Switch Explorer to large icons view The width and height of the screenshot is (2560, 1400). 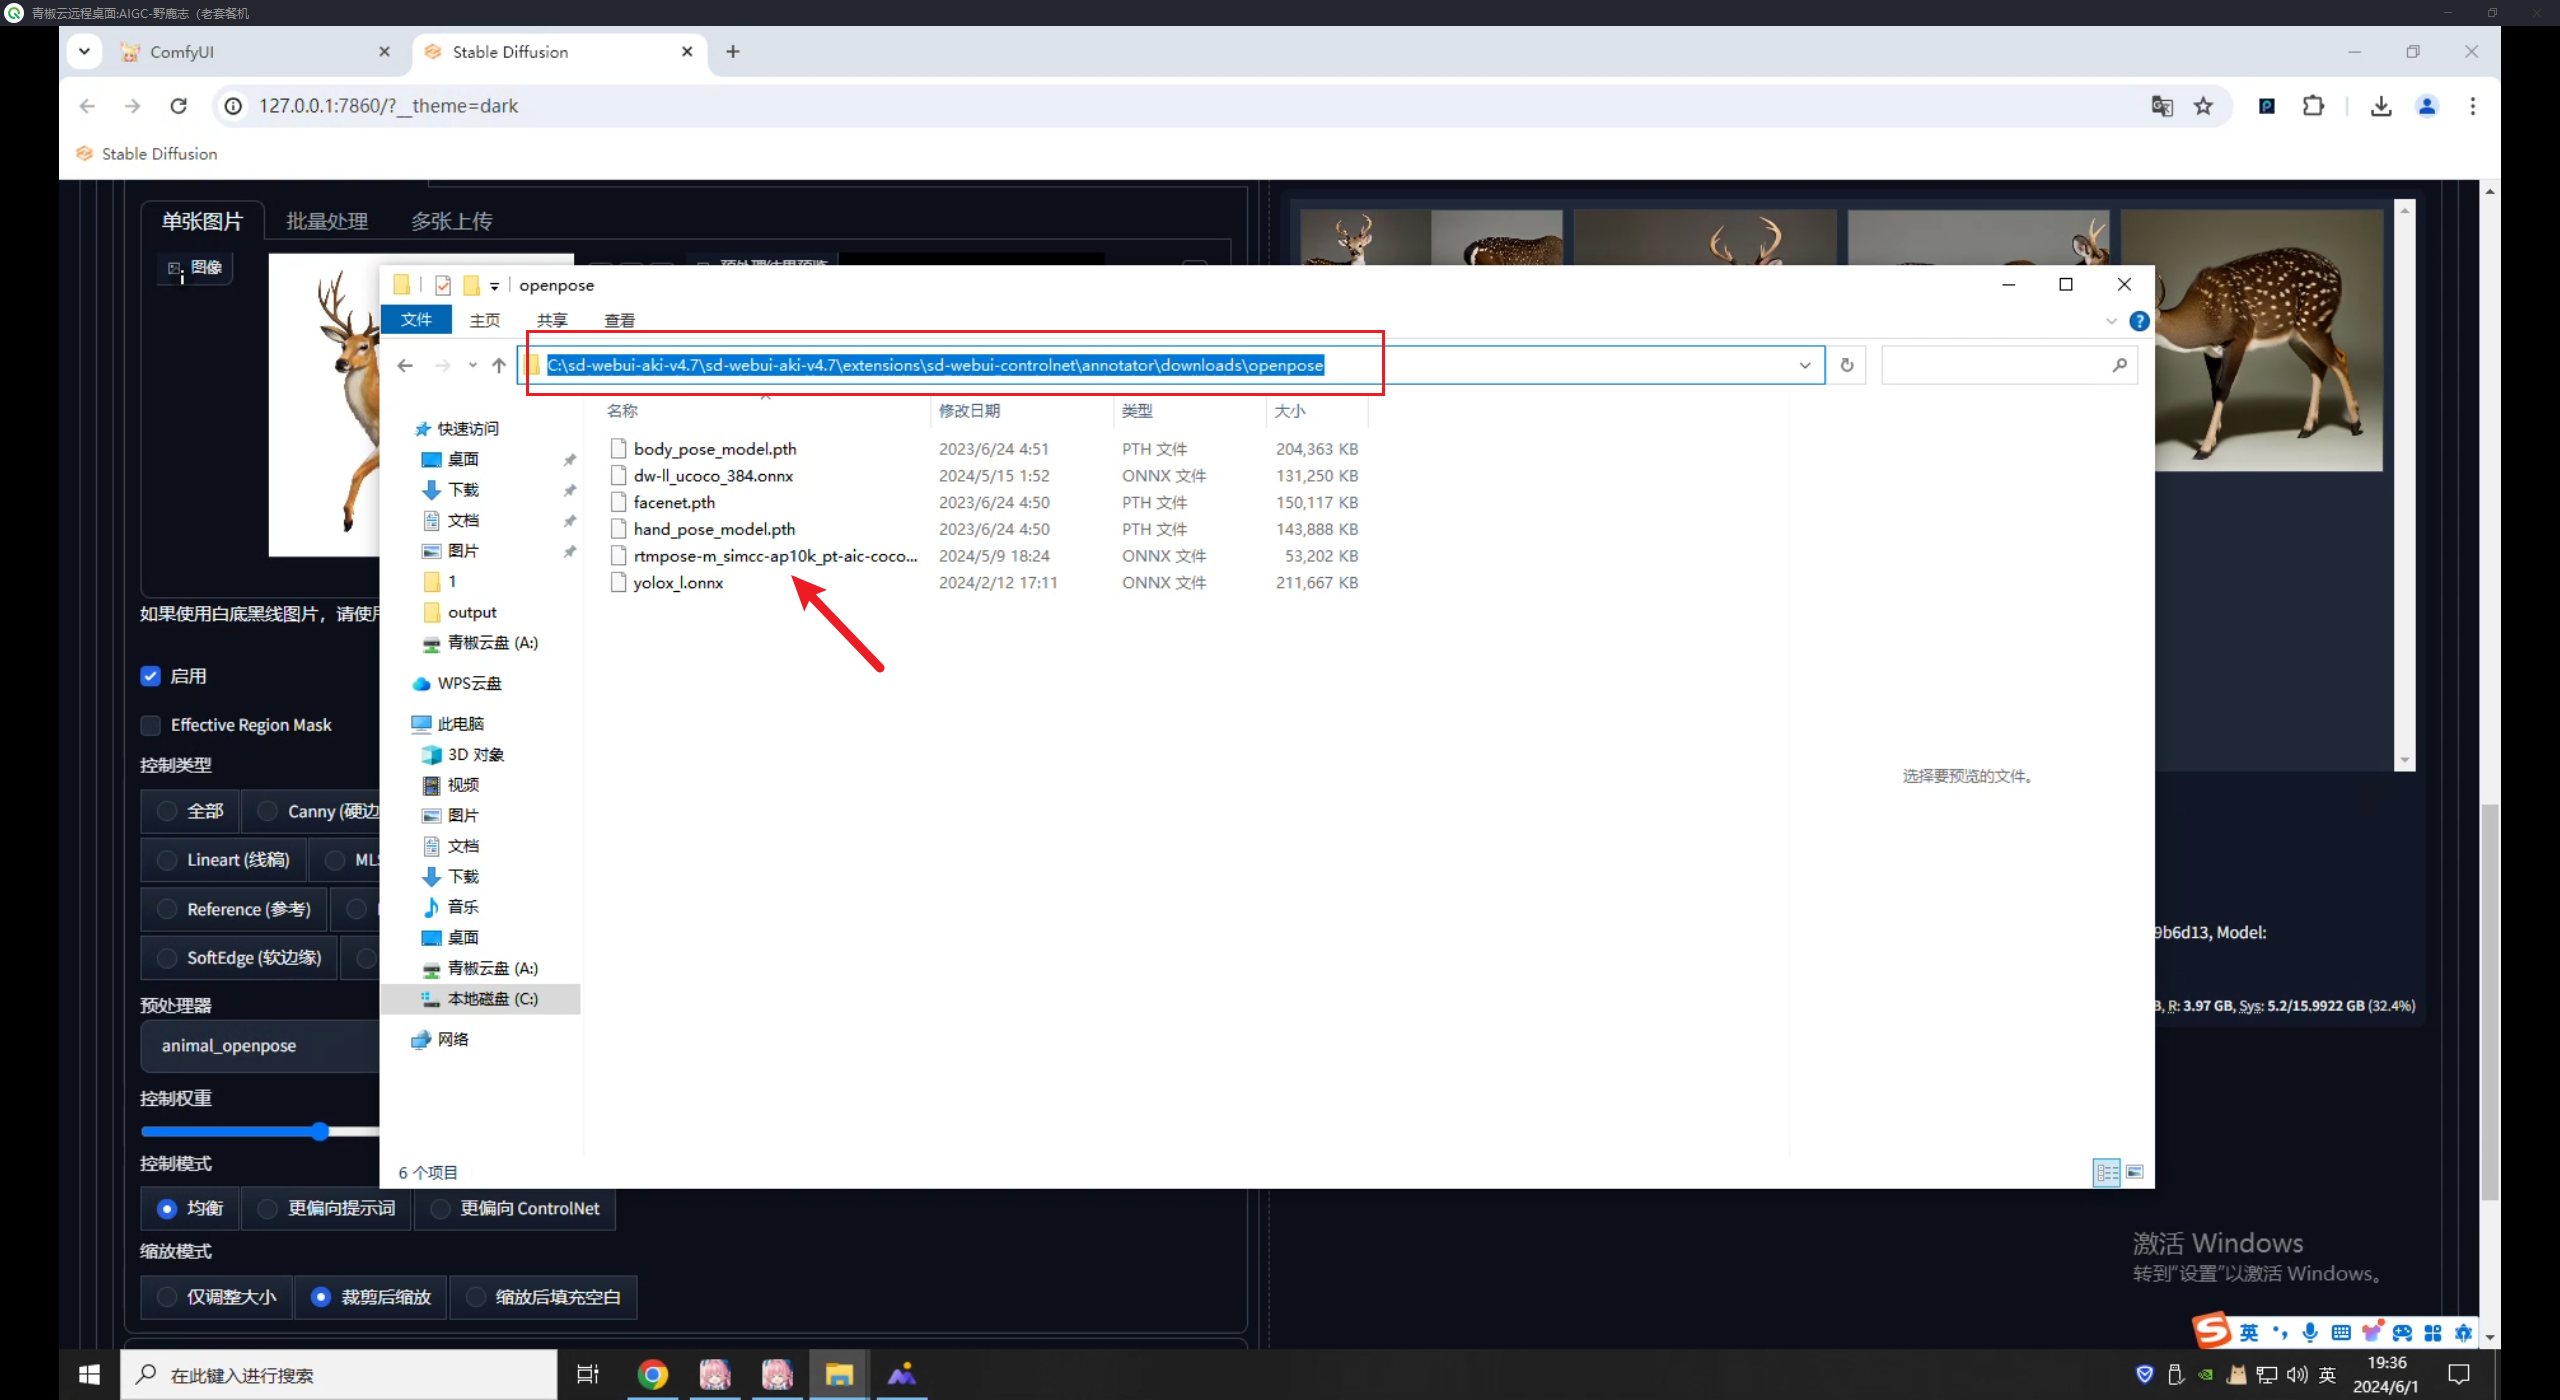[x=2135, y=1172]
